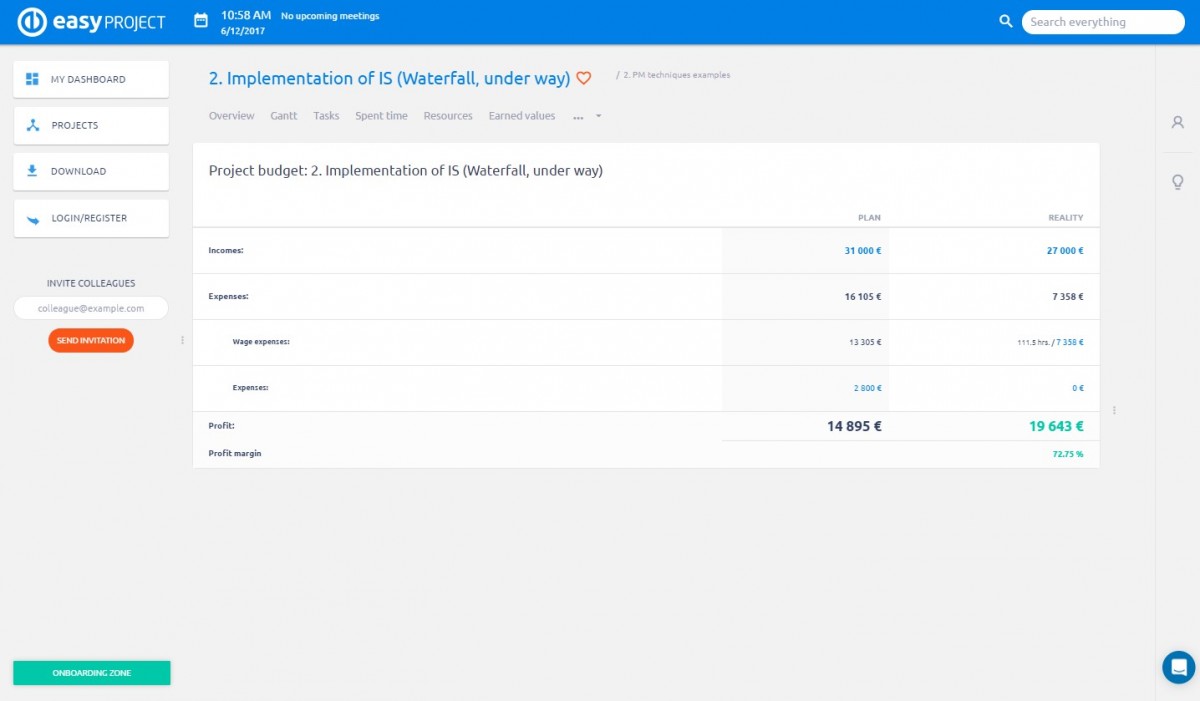
Task: Follow the PM techniques examples breadcrumb link
Action: tap(676, 75)
